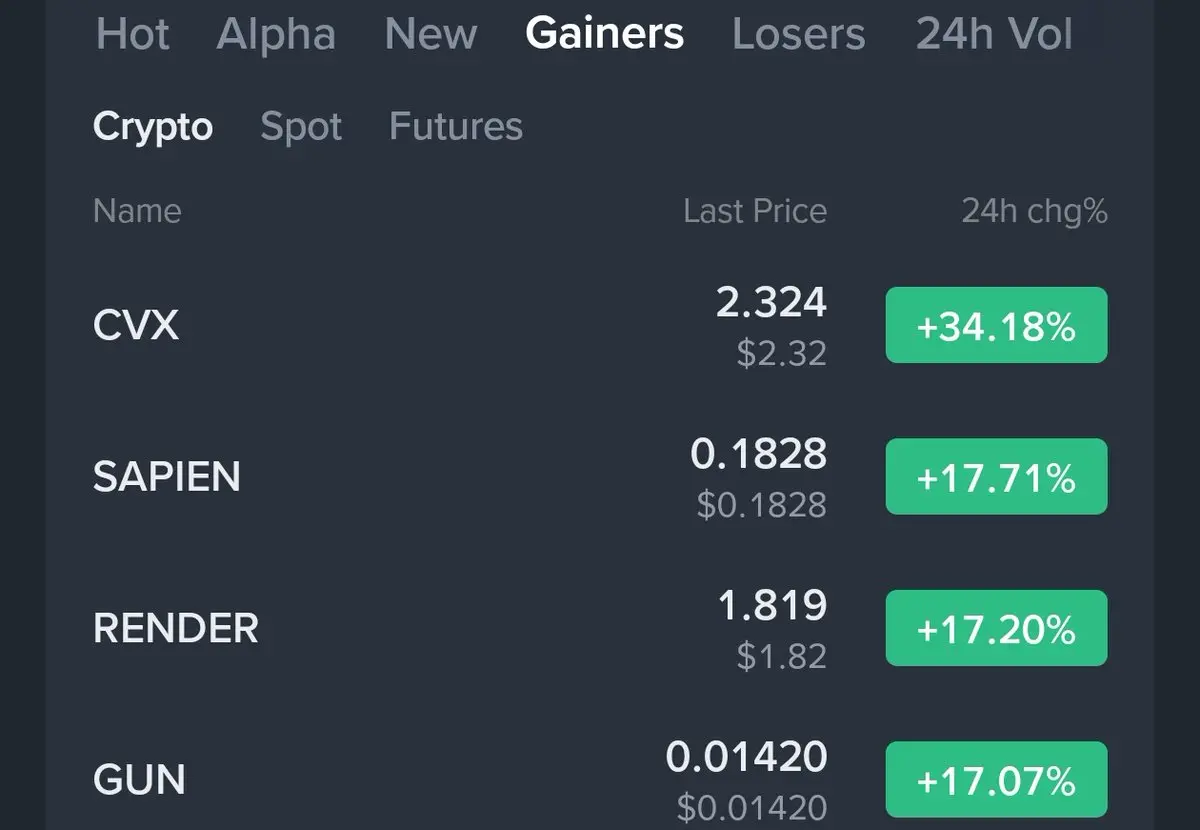Switch to the Losers tab

point(799,34)
